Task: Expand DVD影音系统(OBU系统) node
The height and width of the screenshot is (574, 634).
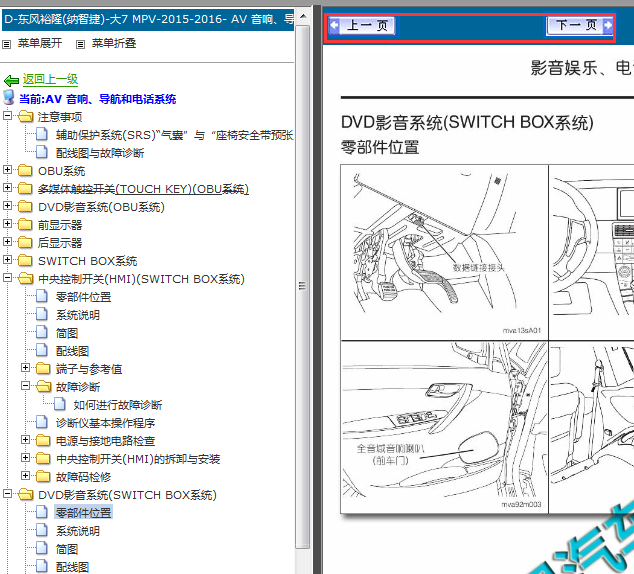Action: point(7,205)
